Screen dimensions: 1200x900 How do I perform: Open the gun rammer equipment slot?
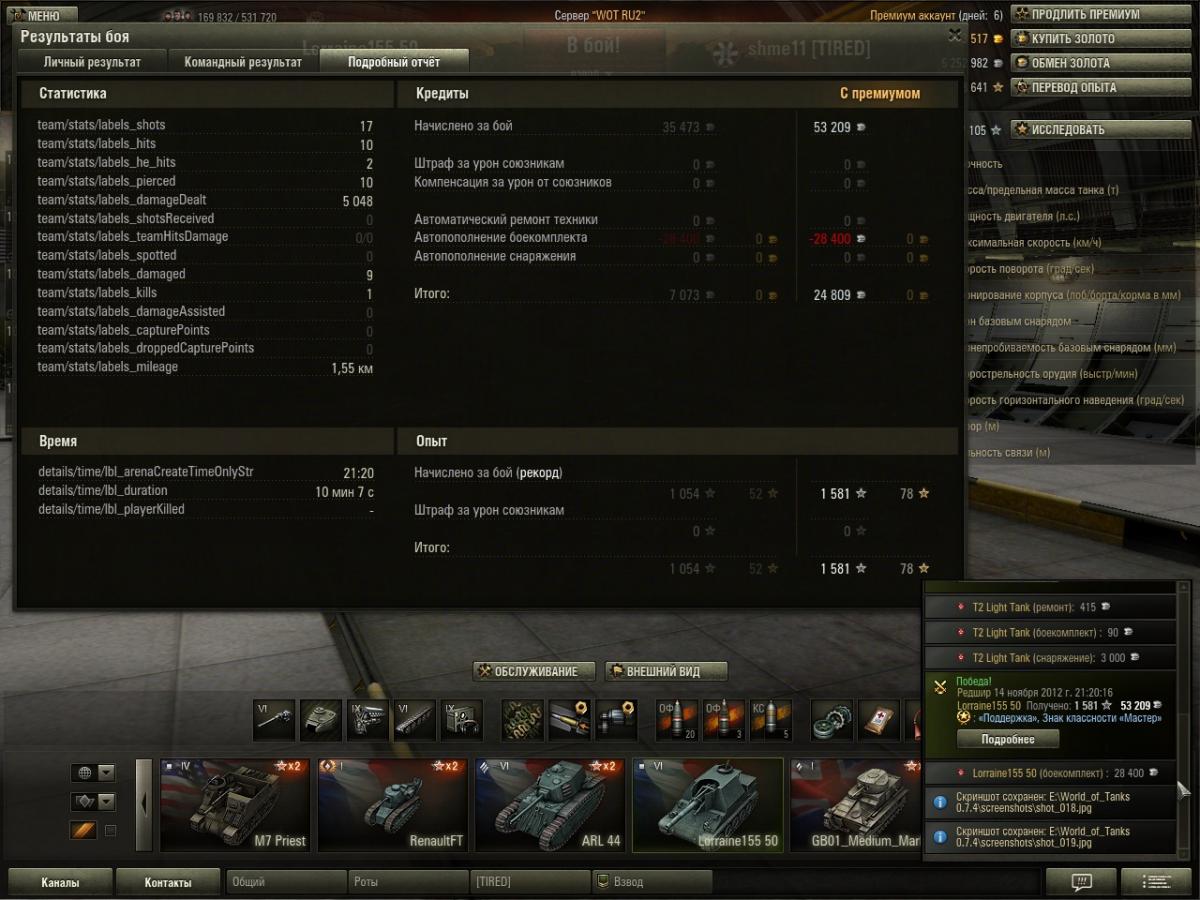pos(570,719)
